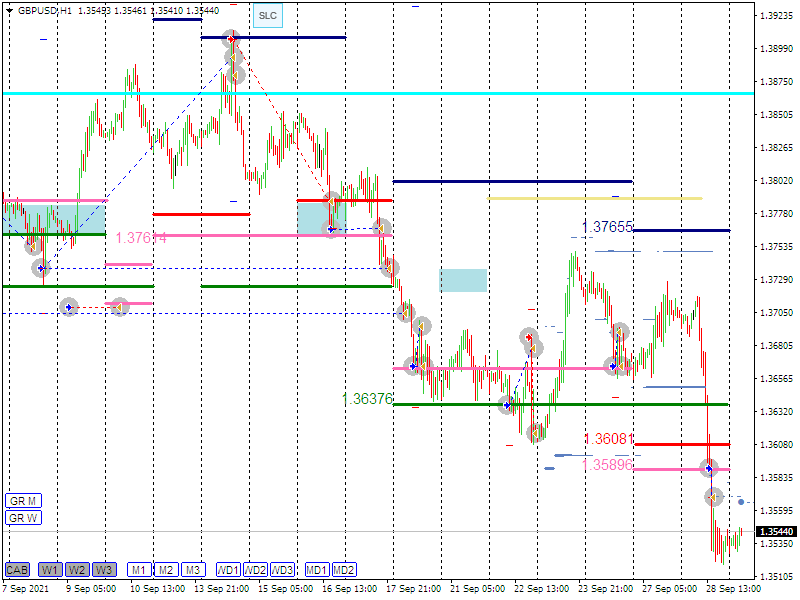Select the green 1.36376 level label

pos(367,398)
